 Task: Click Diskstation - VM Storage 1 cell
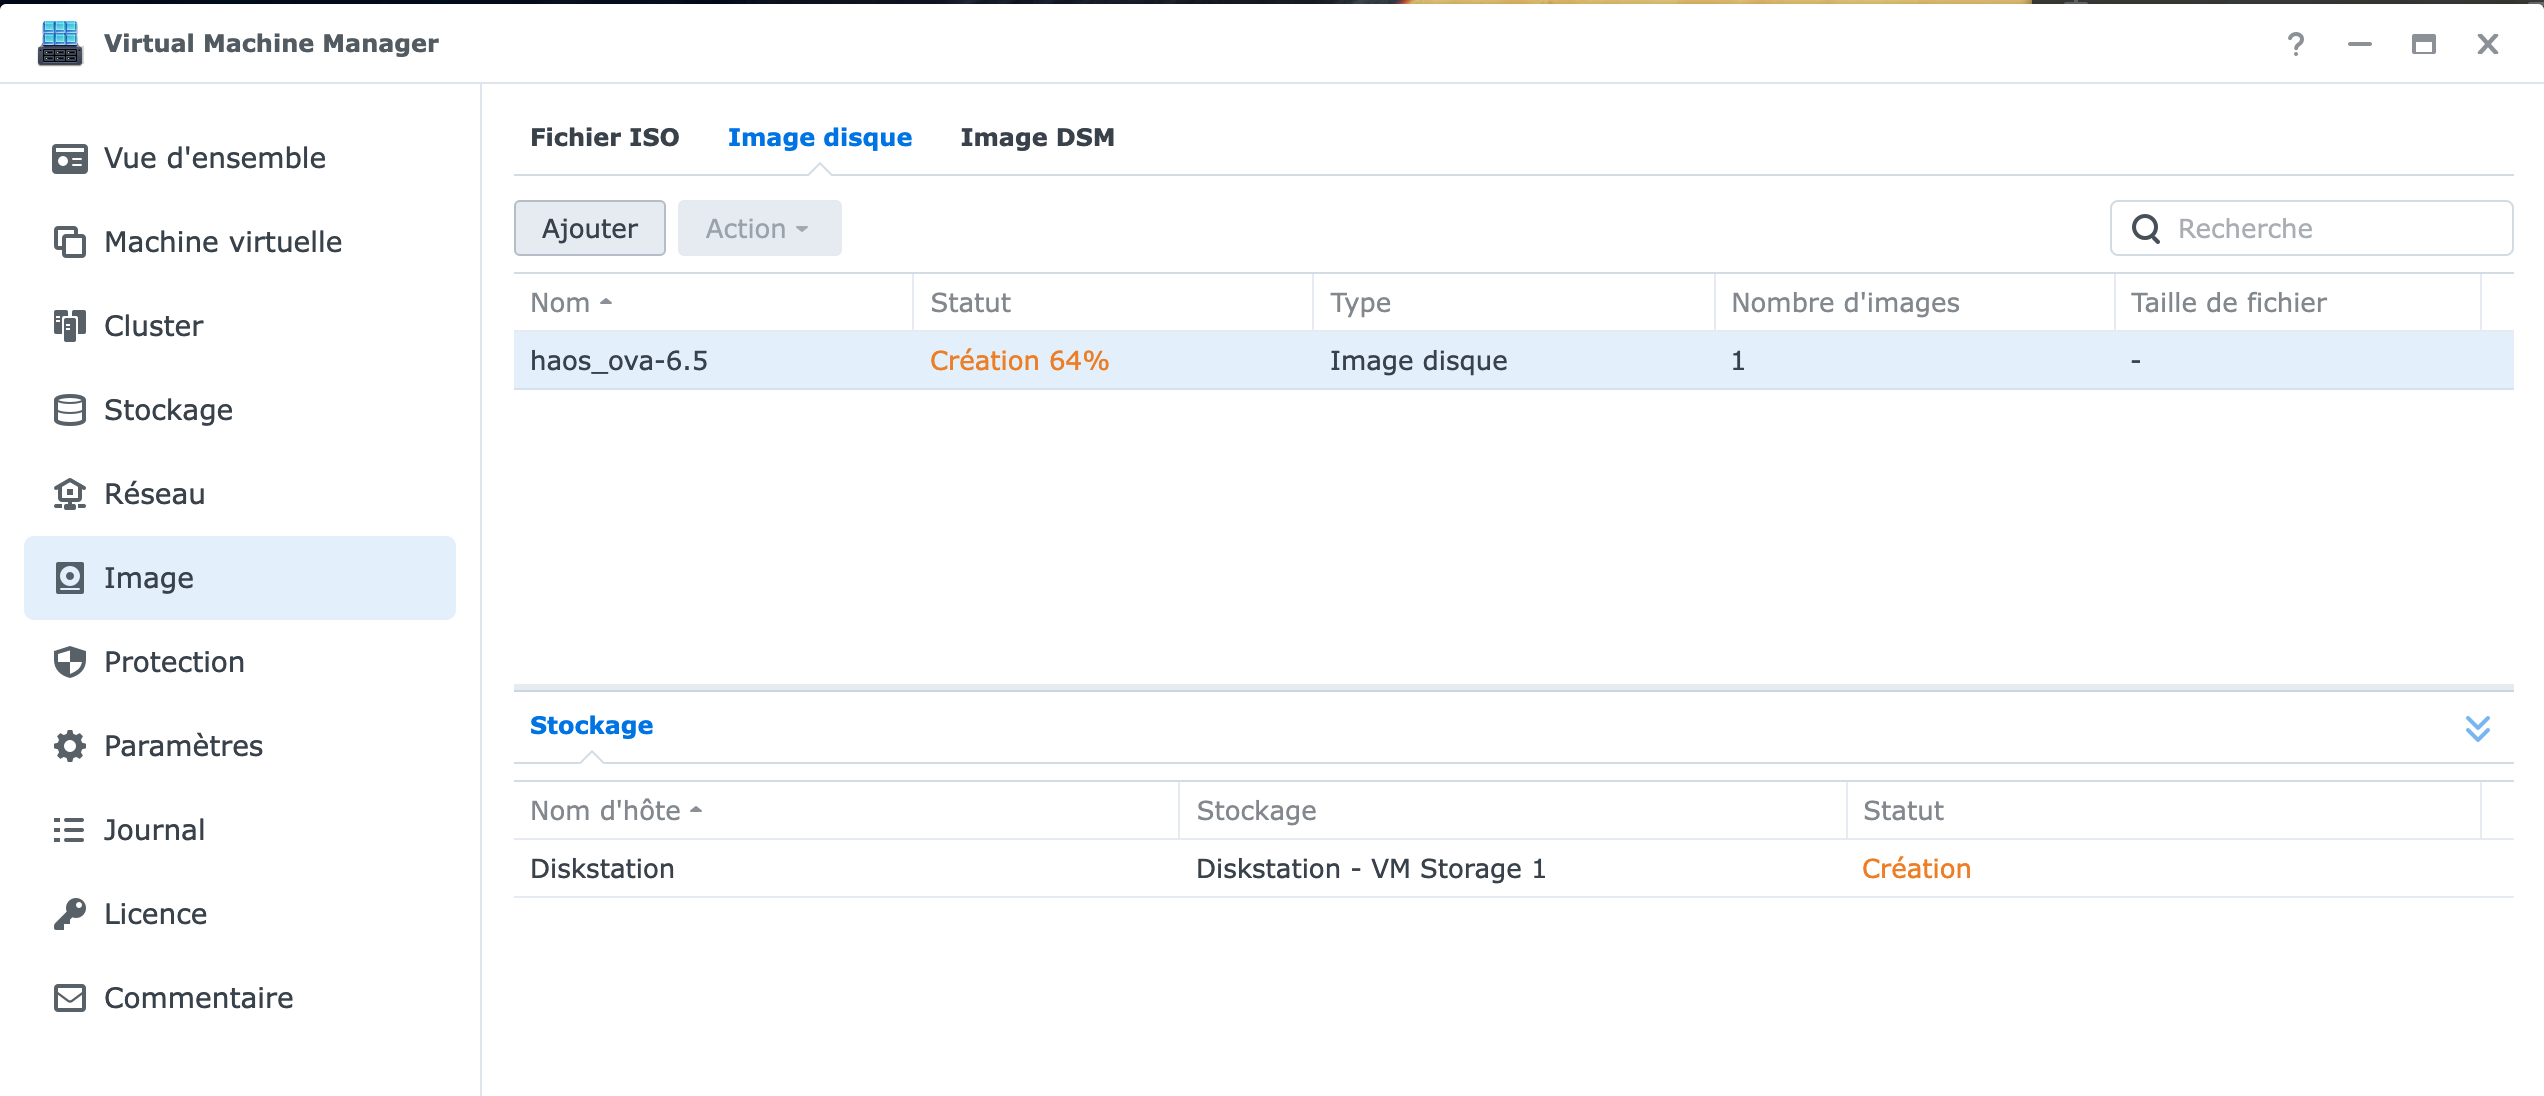[x=1371, y=869]
